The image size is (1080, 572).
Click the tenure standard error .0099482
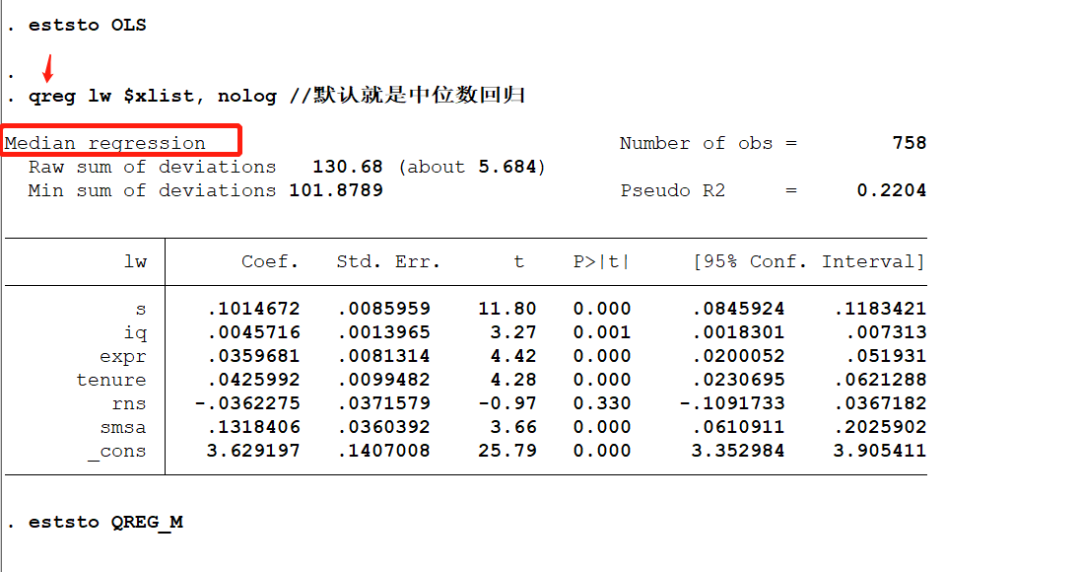click(384, 380)
